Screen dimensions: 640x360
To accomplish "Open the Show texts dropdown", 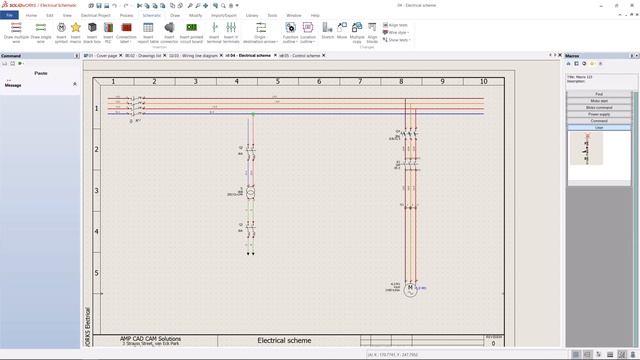I will click(x=396, y=40).
